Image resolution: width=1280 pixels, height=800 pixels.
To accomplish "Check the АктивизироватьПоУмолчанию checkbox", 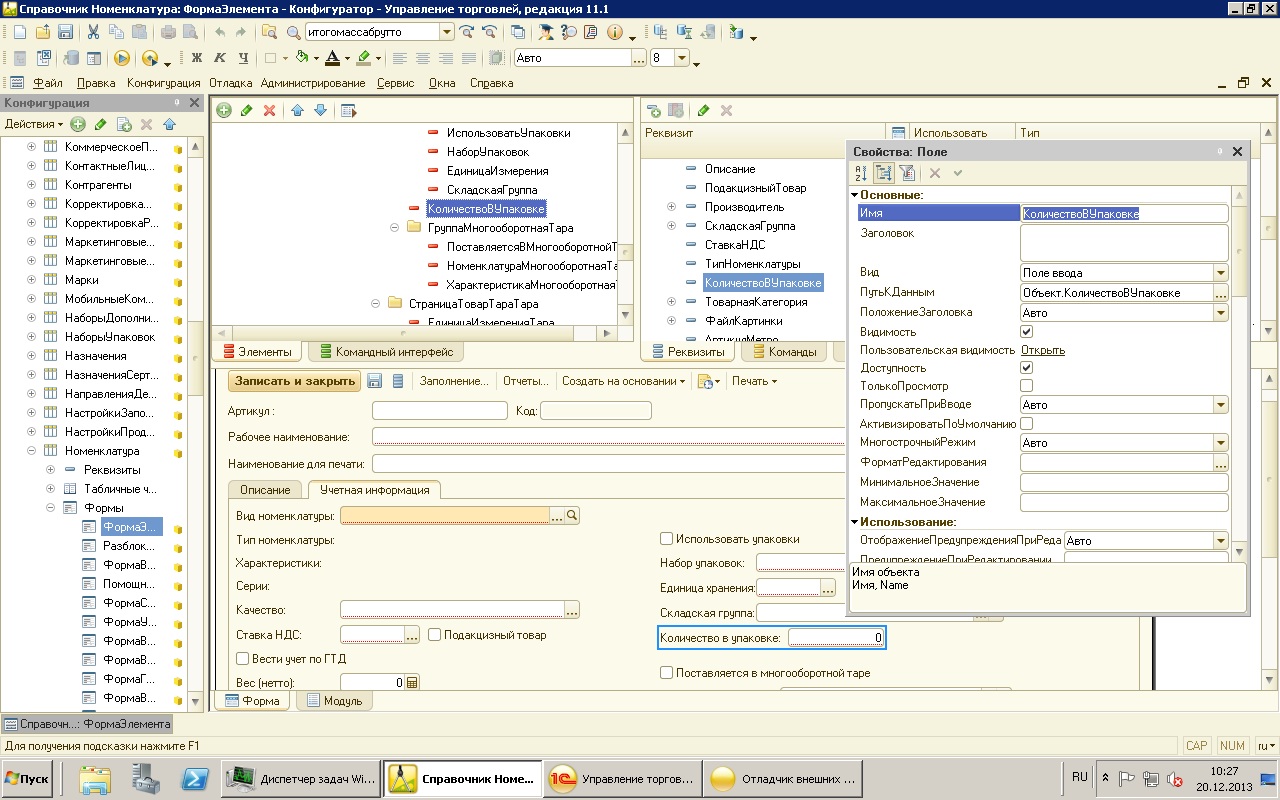I will [1026, 424].
